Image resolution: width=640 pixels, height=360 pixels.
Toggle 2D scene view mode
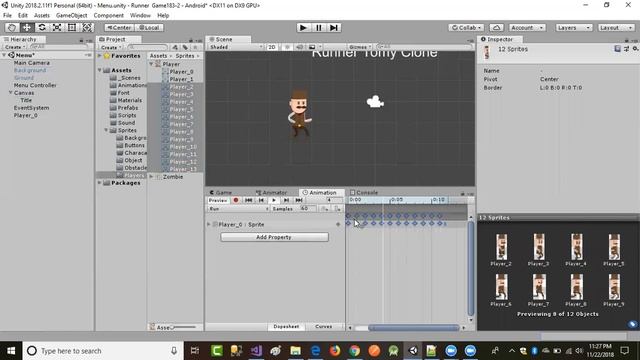pyautogui.click(x=272, y=47)
